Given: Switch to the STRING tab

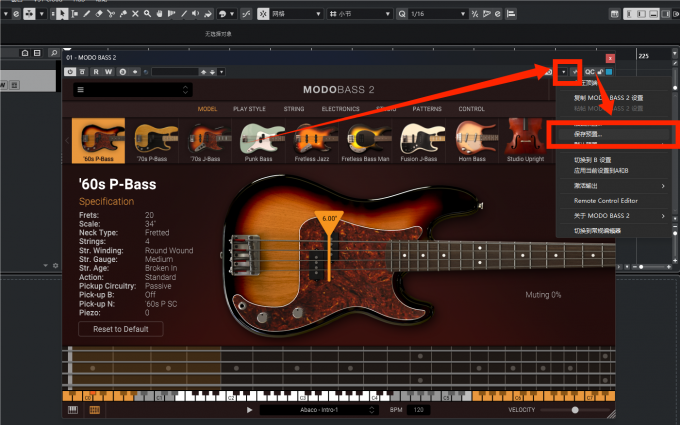Looking at the screenshot, I should [294, 109].
